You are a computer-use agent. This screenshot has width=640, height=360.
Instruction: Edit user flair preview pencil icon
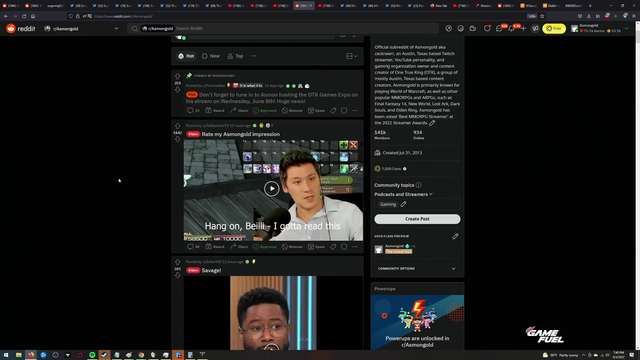455,236
